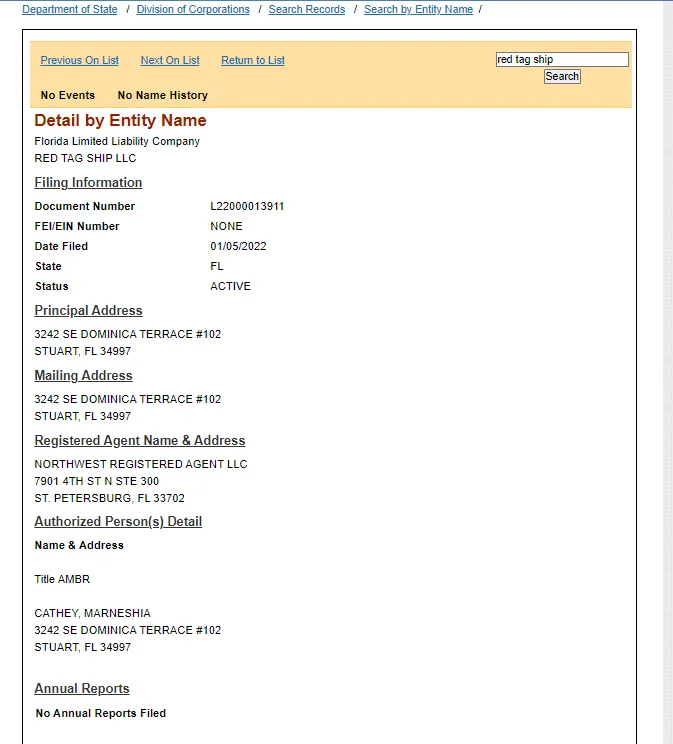Image resolution: width=673 pixels, height=744 pixels.
Task: Select the State value FL
Action: pyautogui.click(x=217, y=266)
